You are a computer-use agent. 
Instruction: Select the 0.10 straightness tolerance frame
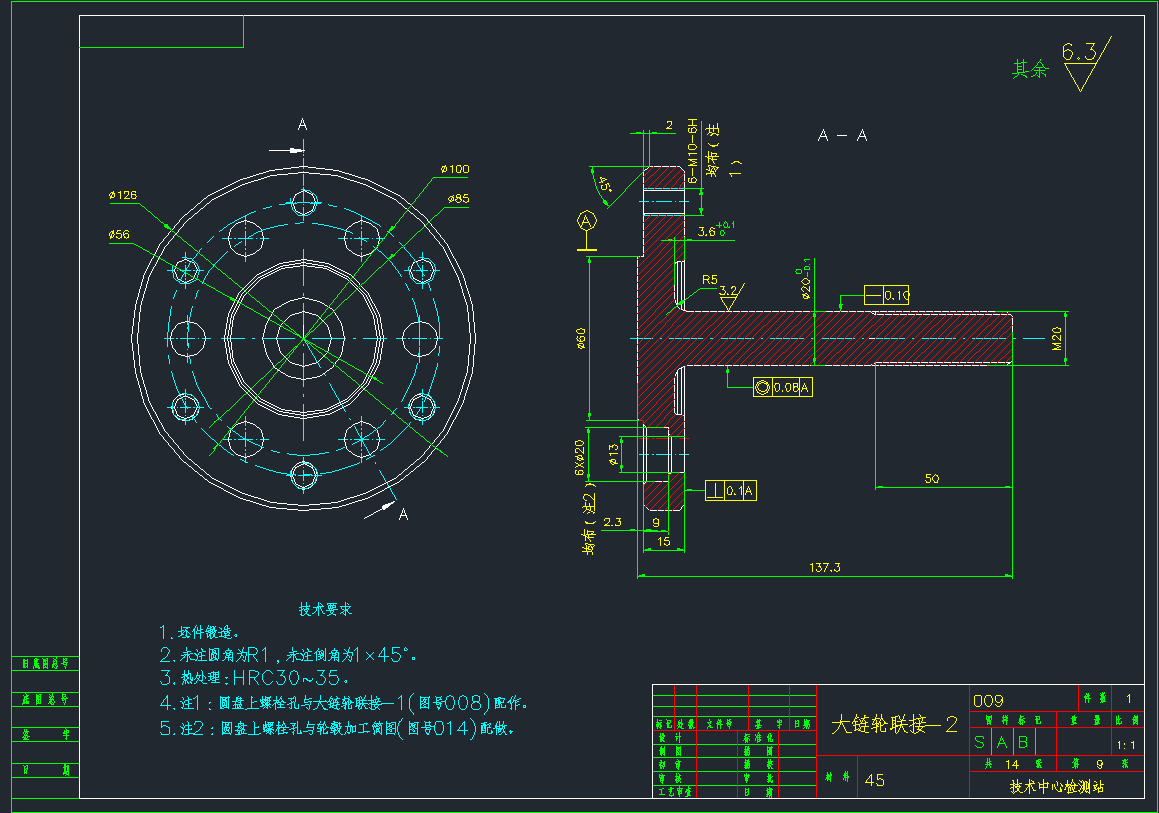tap(887, 296)
